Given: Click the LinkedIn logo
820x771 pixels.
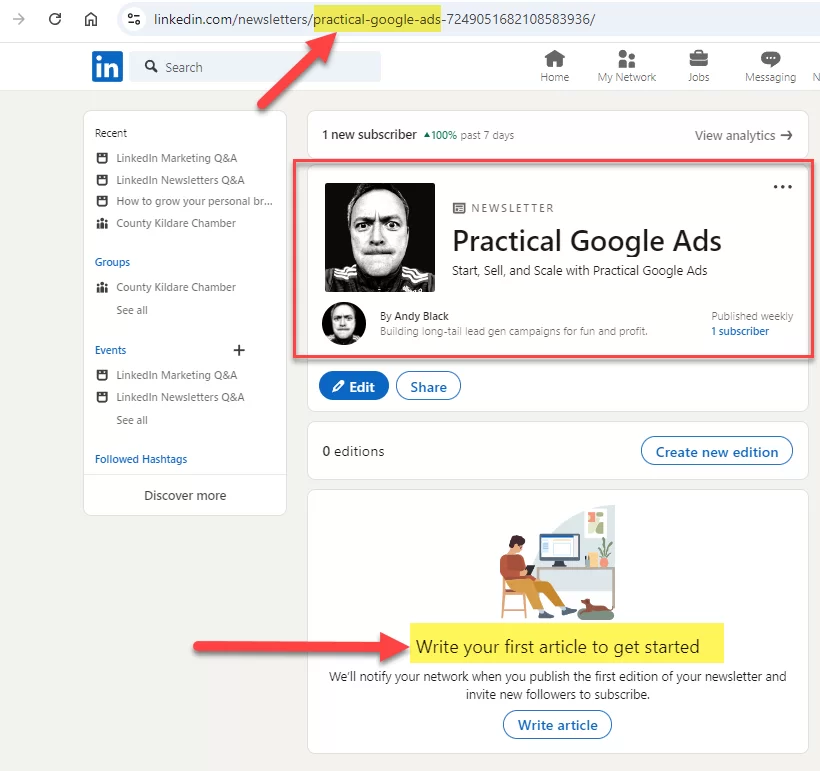Looking at the screenshot, I should point(107,66).
